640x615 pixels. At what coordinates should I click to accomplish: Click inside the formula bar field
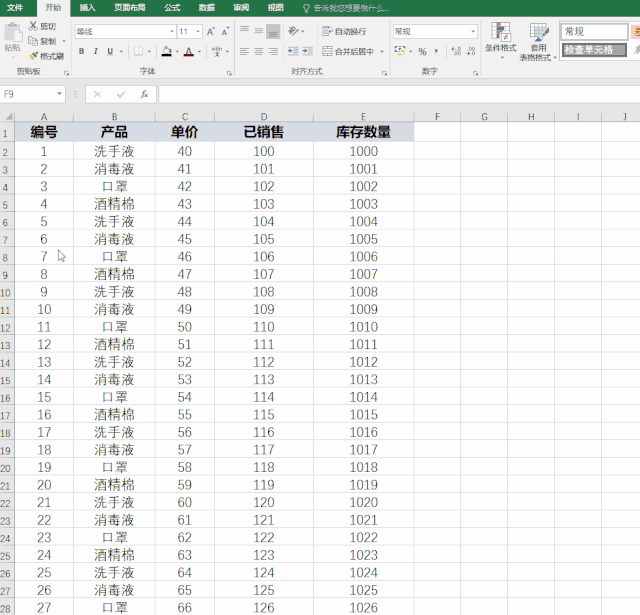[399, 94]
